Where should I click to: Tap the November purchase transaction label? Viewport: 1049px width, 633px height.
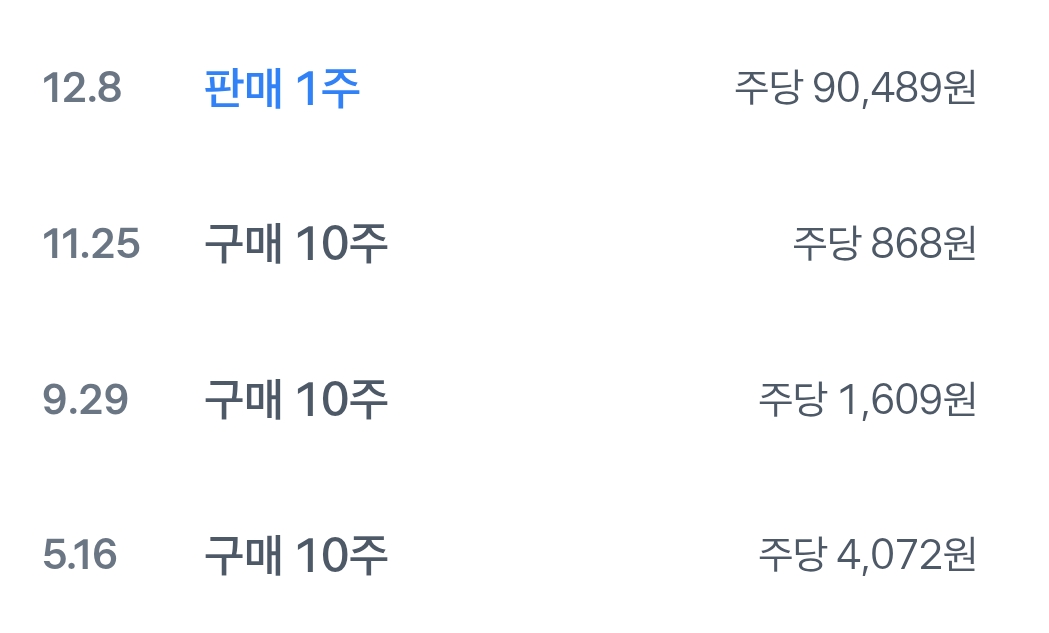[x=296, y=245]
